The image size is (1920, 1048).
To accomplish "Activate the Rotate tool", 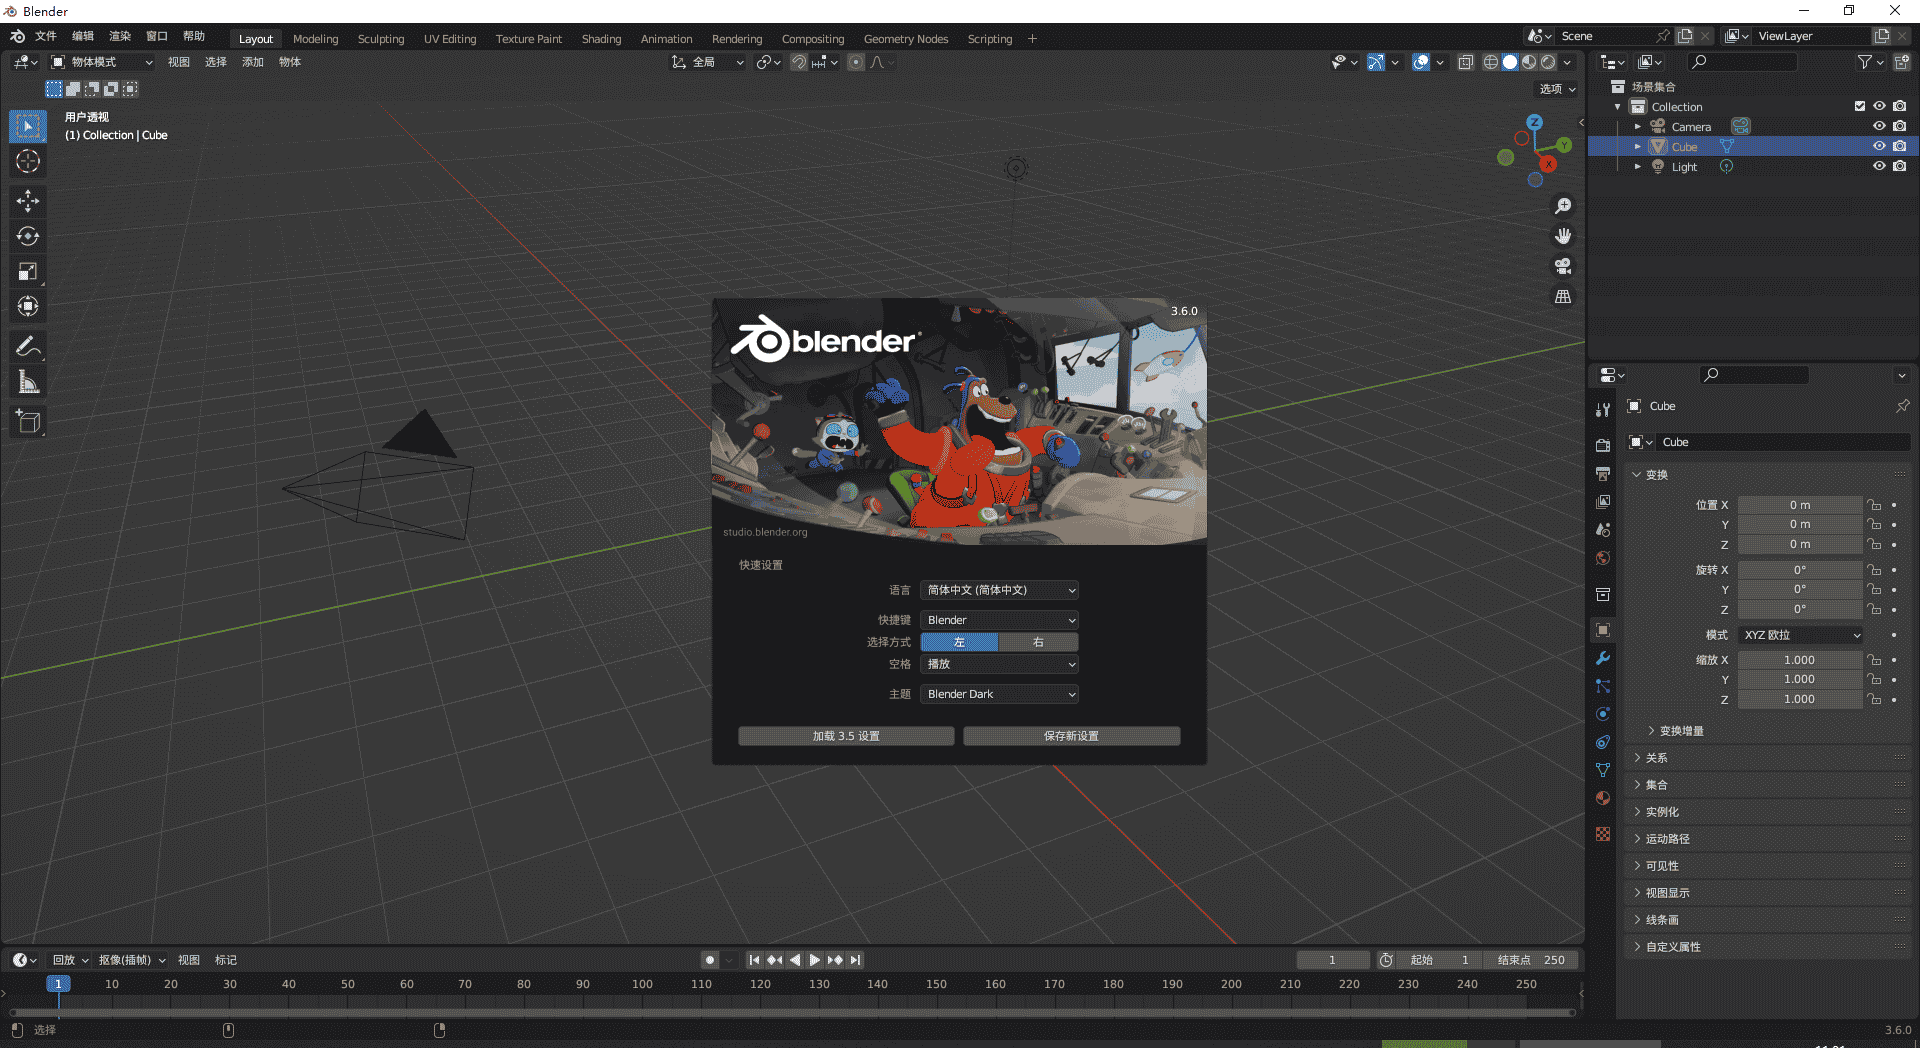I will pyautogui.click(x=28, y=236).
